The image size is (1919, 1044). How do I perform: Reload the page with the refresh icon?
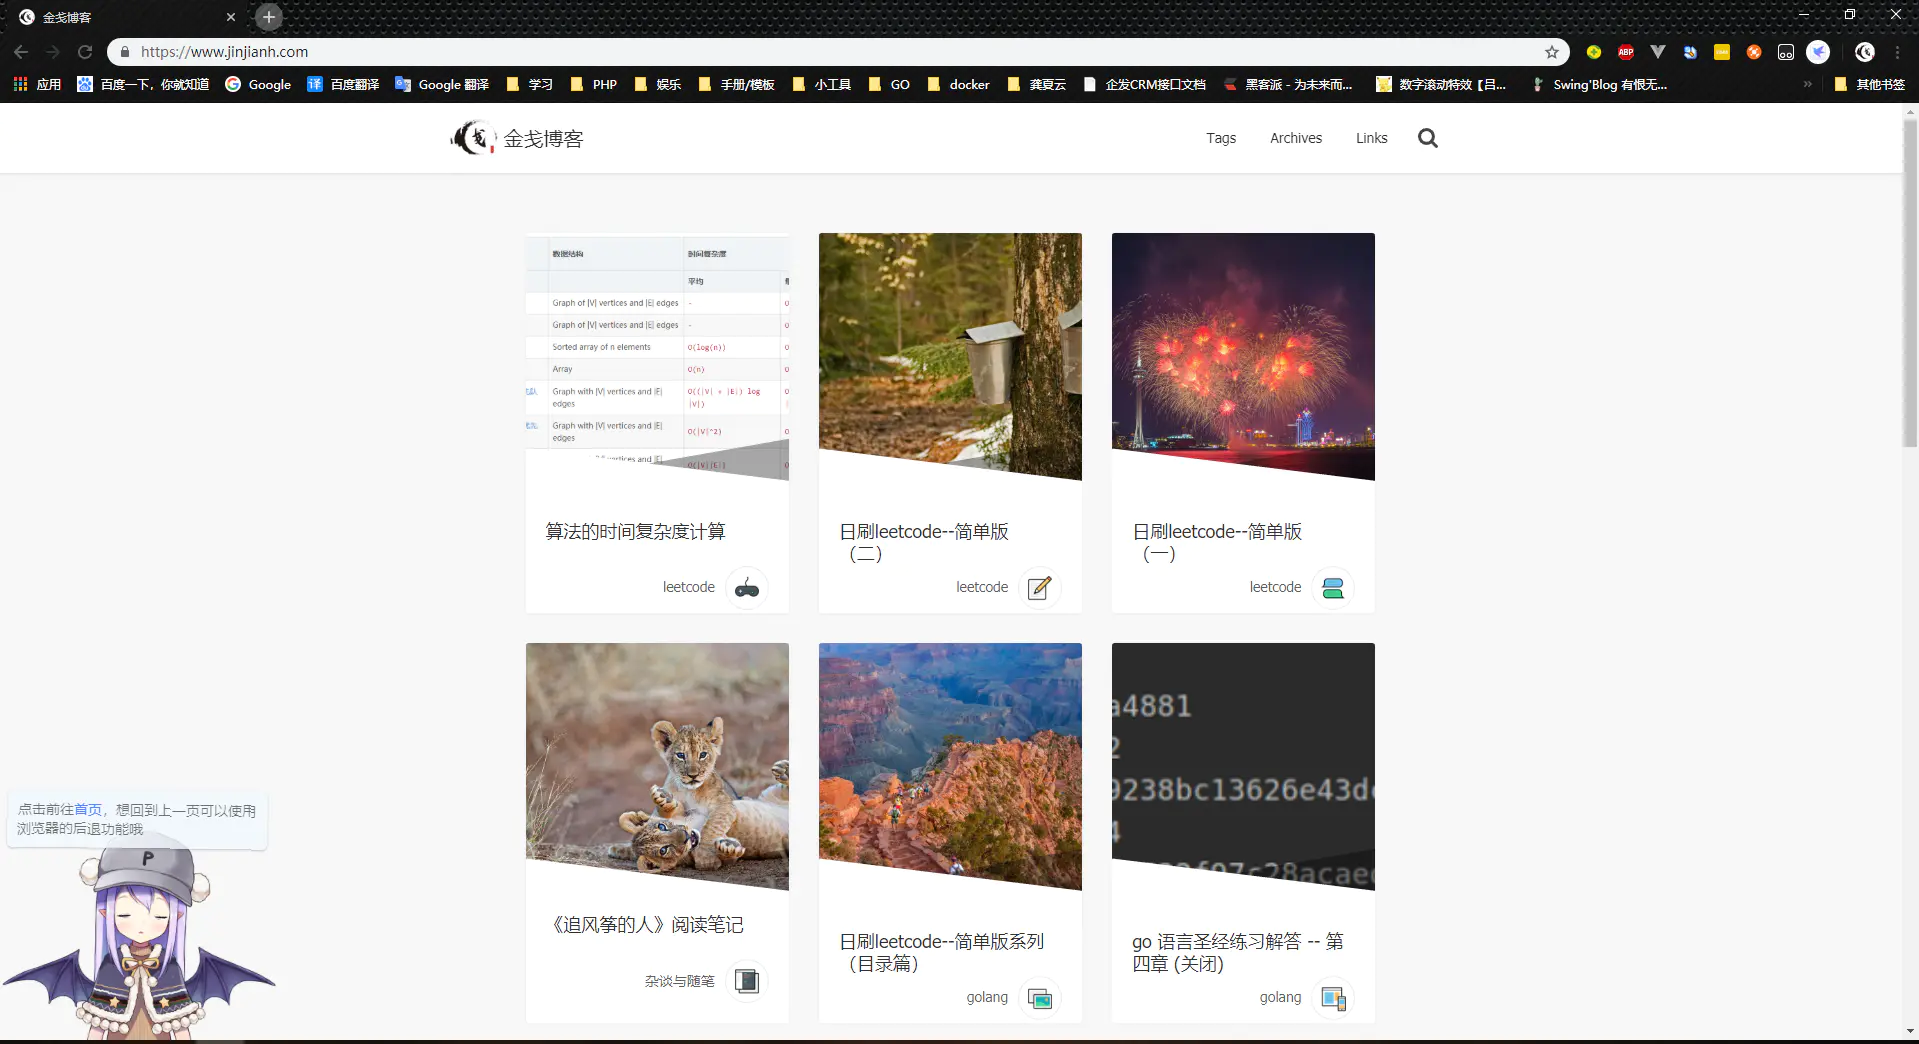(85, 52)
